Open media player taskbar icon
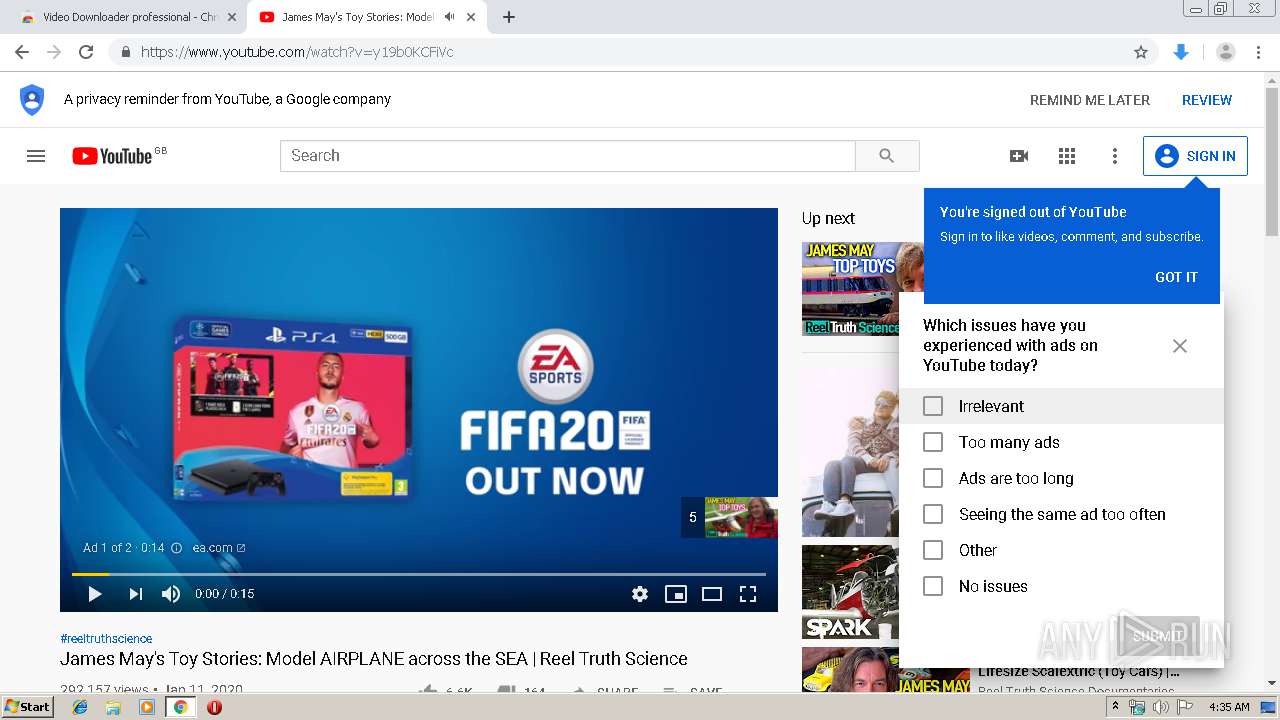1280x720 pixels. pyautogui.click(x=147, y=707)
